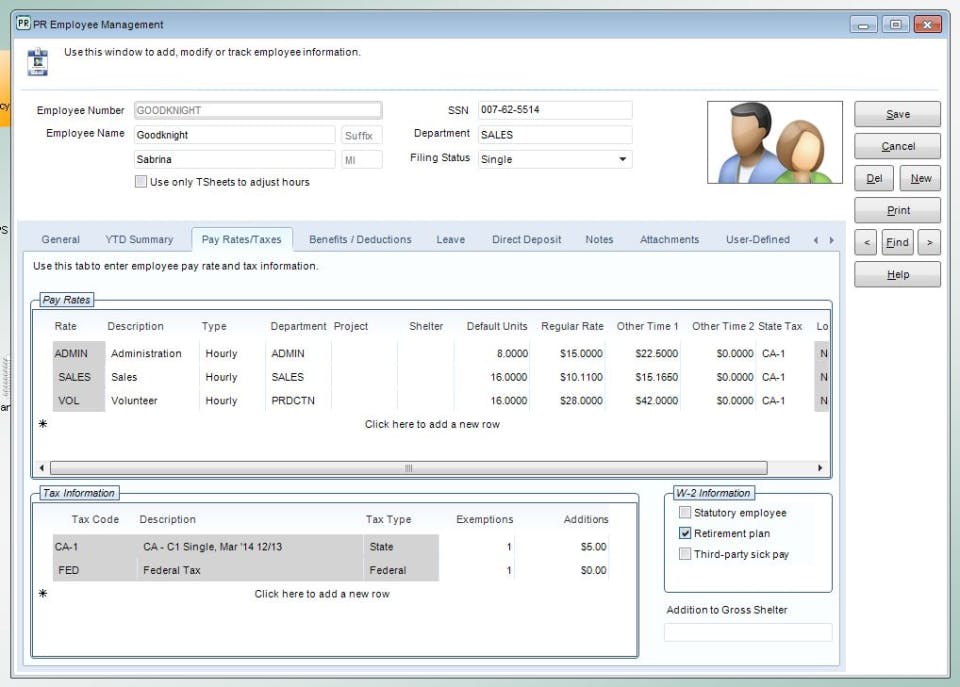This screenshot has height=687, width=960.
Task: Click the Tax Information new row asterisk marker
Action: tap(43, 593)
